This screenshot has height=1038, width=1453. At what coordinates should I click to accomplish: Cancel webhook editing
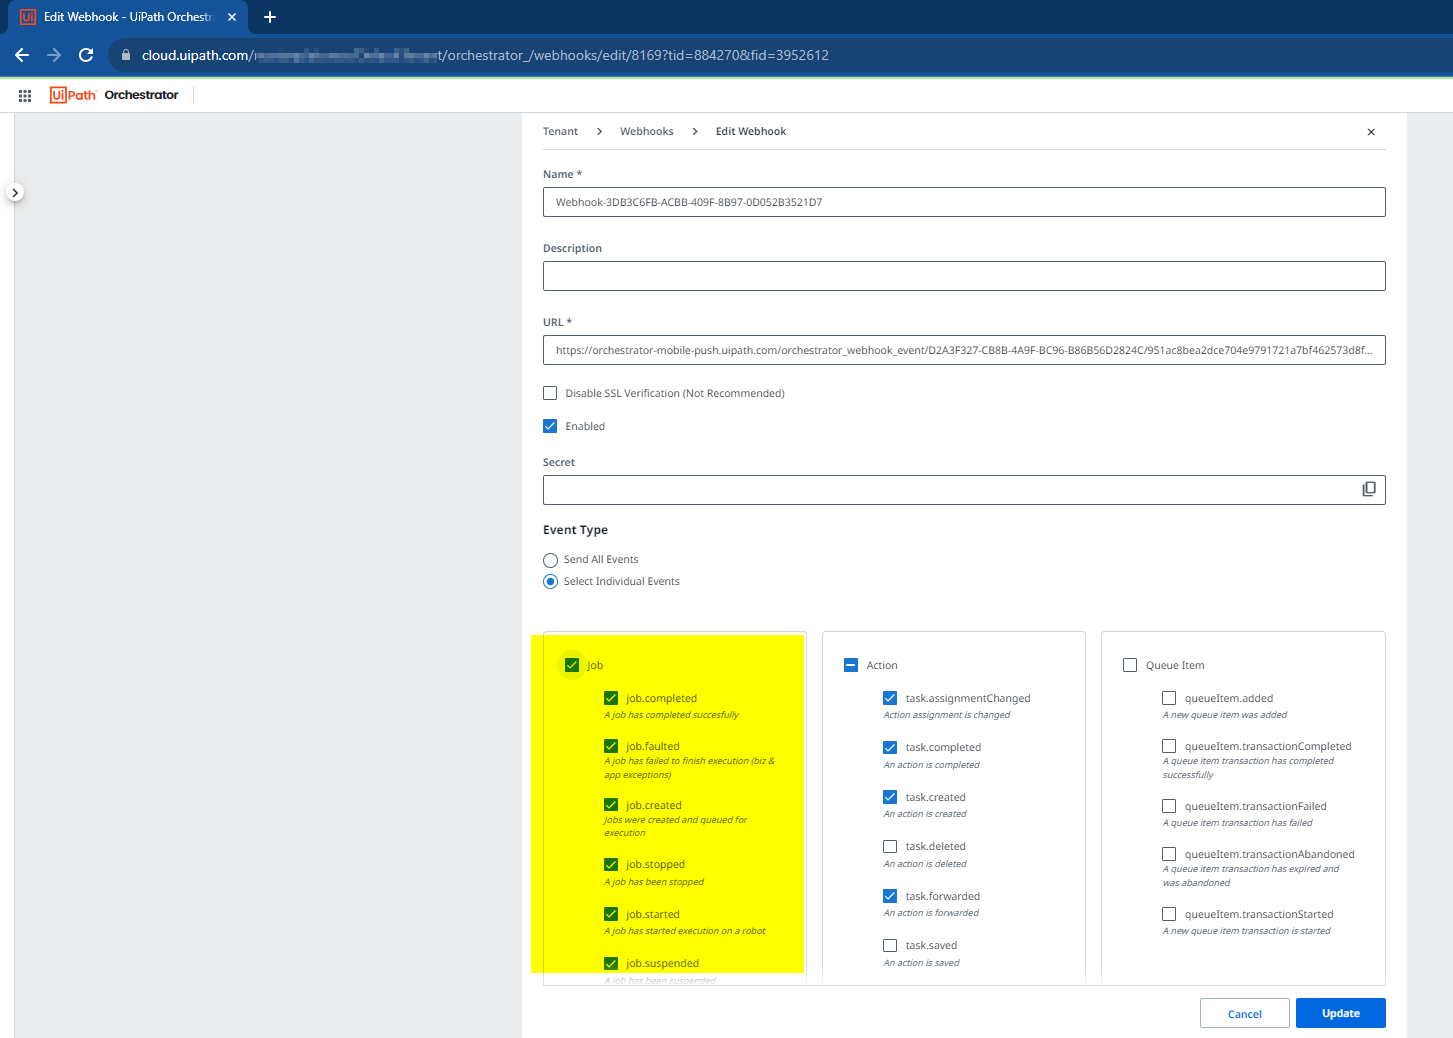click(1245, 1013)
